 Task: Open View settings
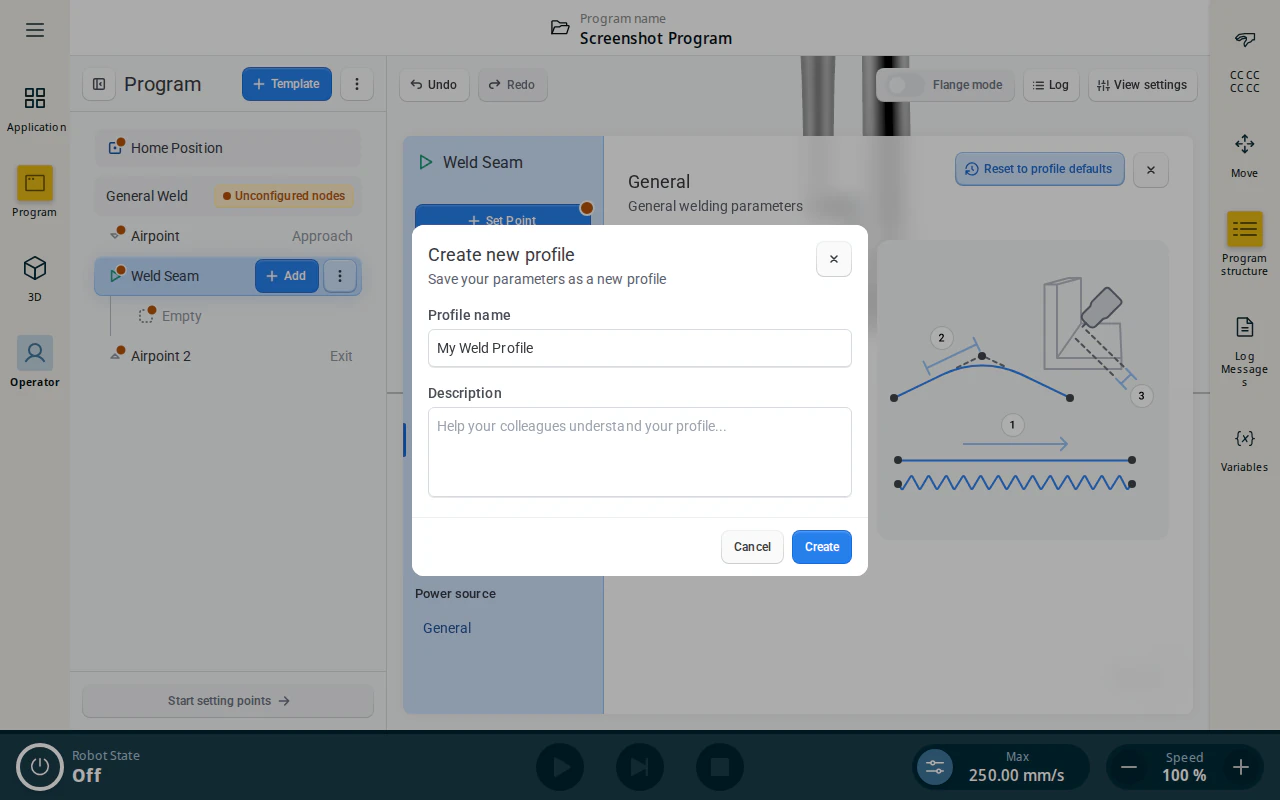point(1142,85)
